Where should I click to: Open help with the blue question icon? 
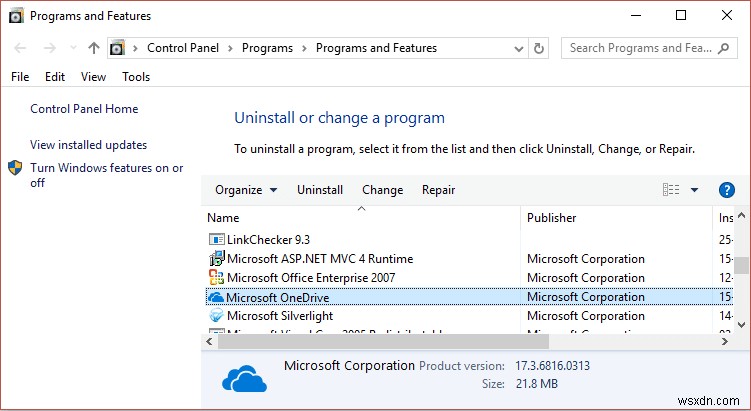point(727,190)
